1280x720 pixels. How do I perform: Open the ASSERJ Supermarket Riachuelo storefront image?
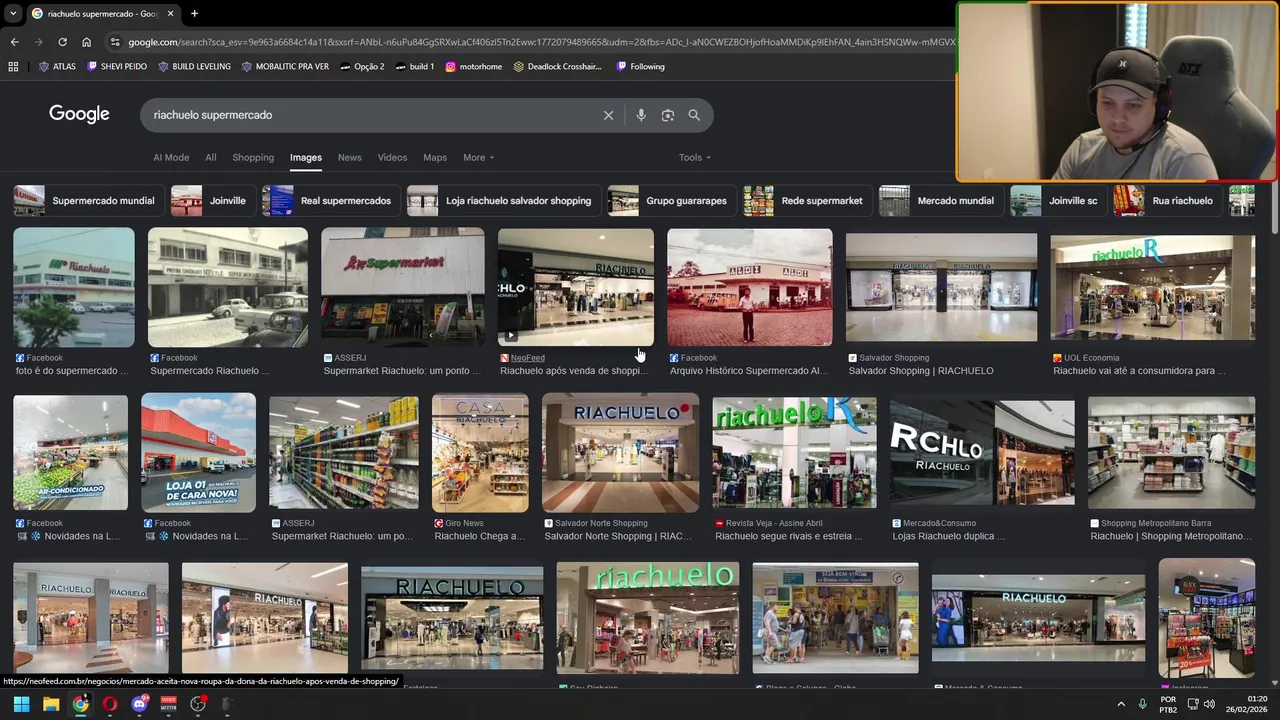(x=402, y=288)
